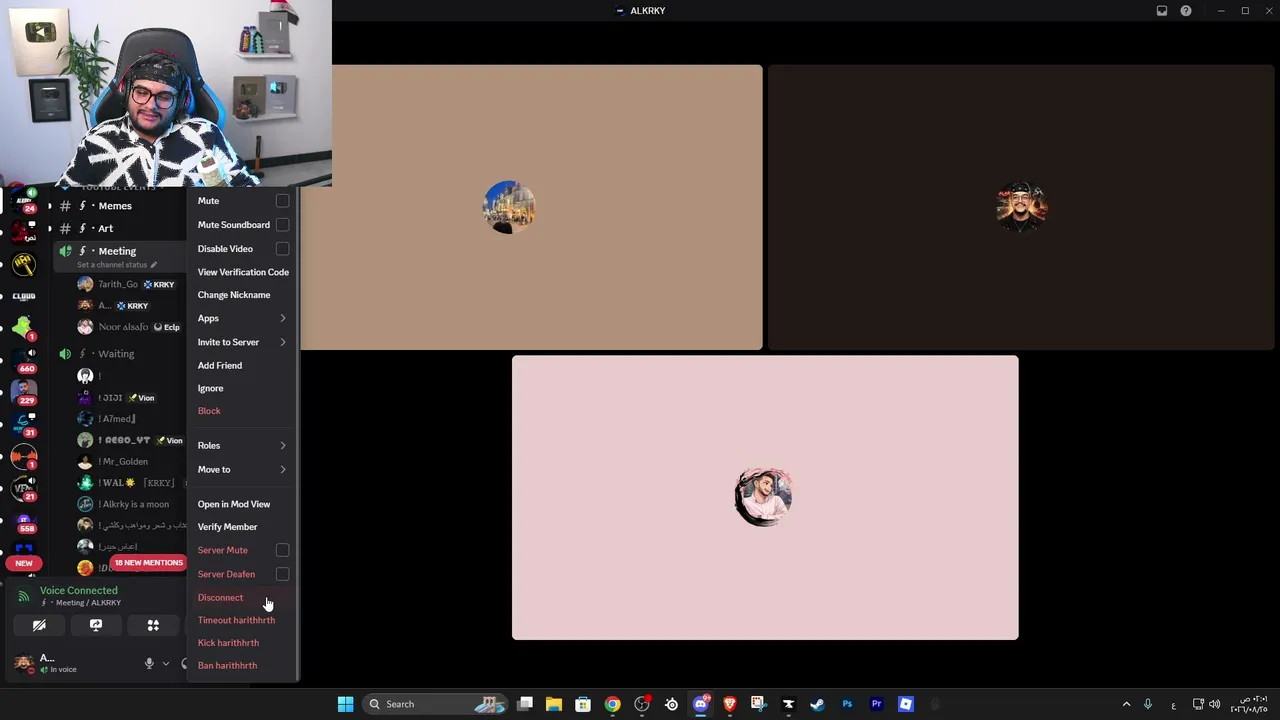1280x720 pixels.
Task: Open Premiere Pro from the taskbar
Action: click(876, 704)
